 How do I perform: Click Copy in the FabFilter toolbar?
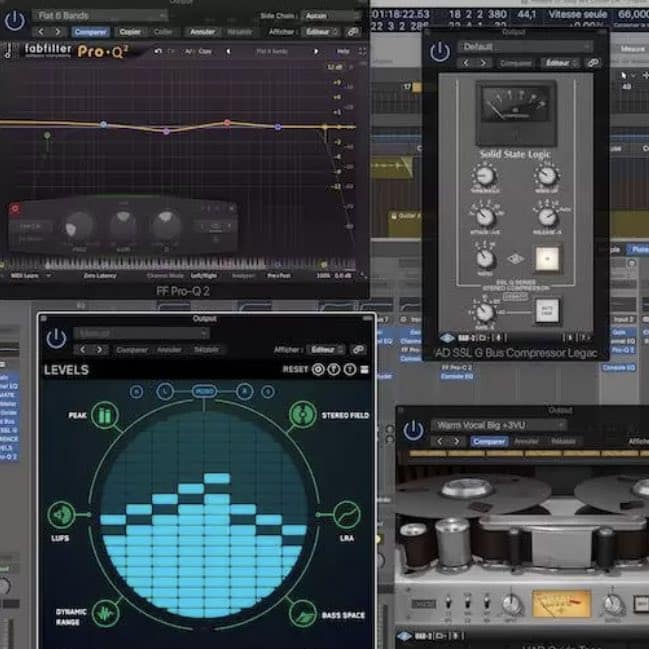[205, 51]
